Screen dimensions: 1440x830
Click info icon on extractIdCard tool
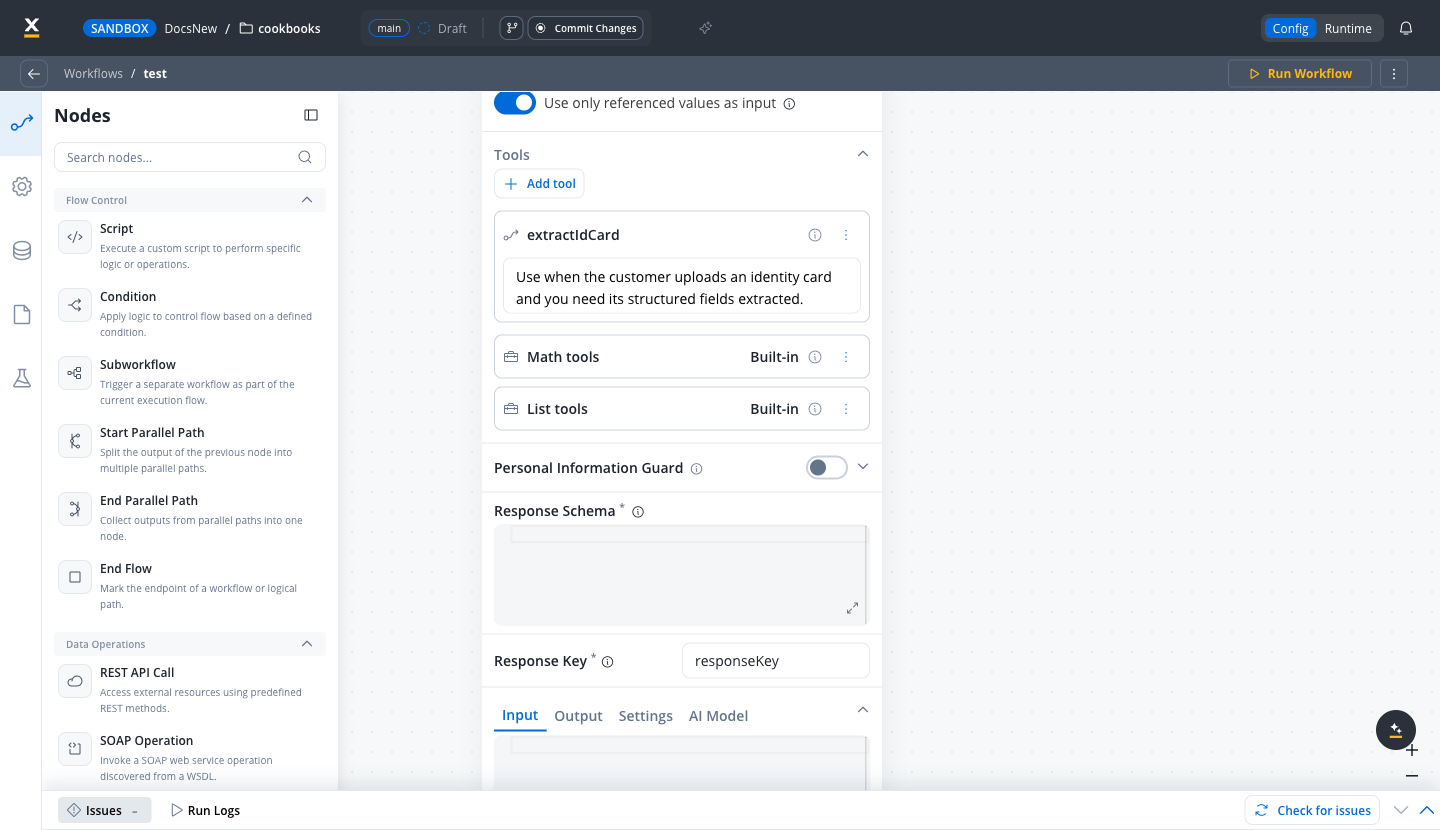point(815,235)
